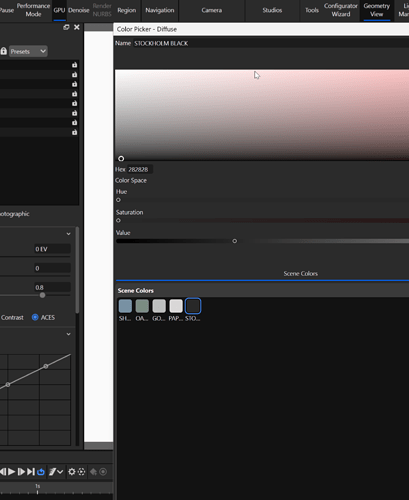Open animation settings gear icon

pyautogui.click(x=72, y=472)
